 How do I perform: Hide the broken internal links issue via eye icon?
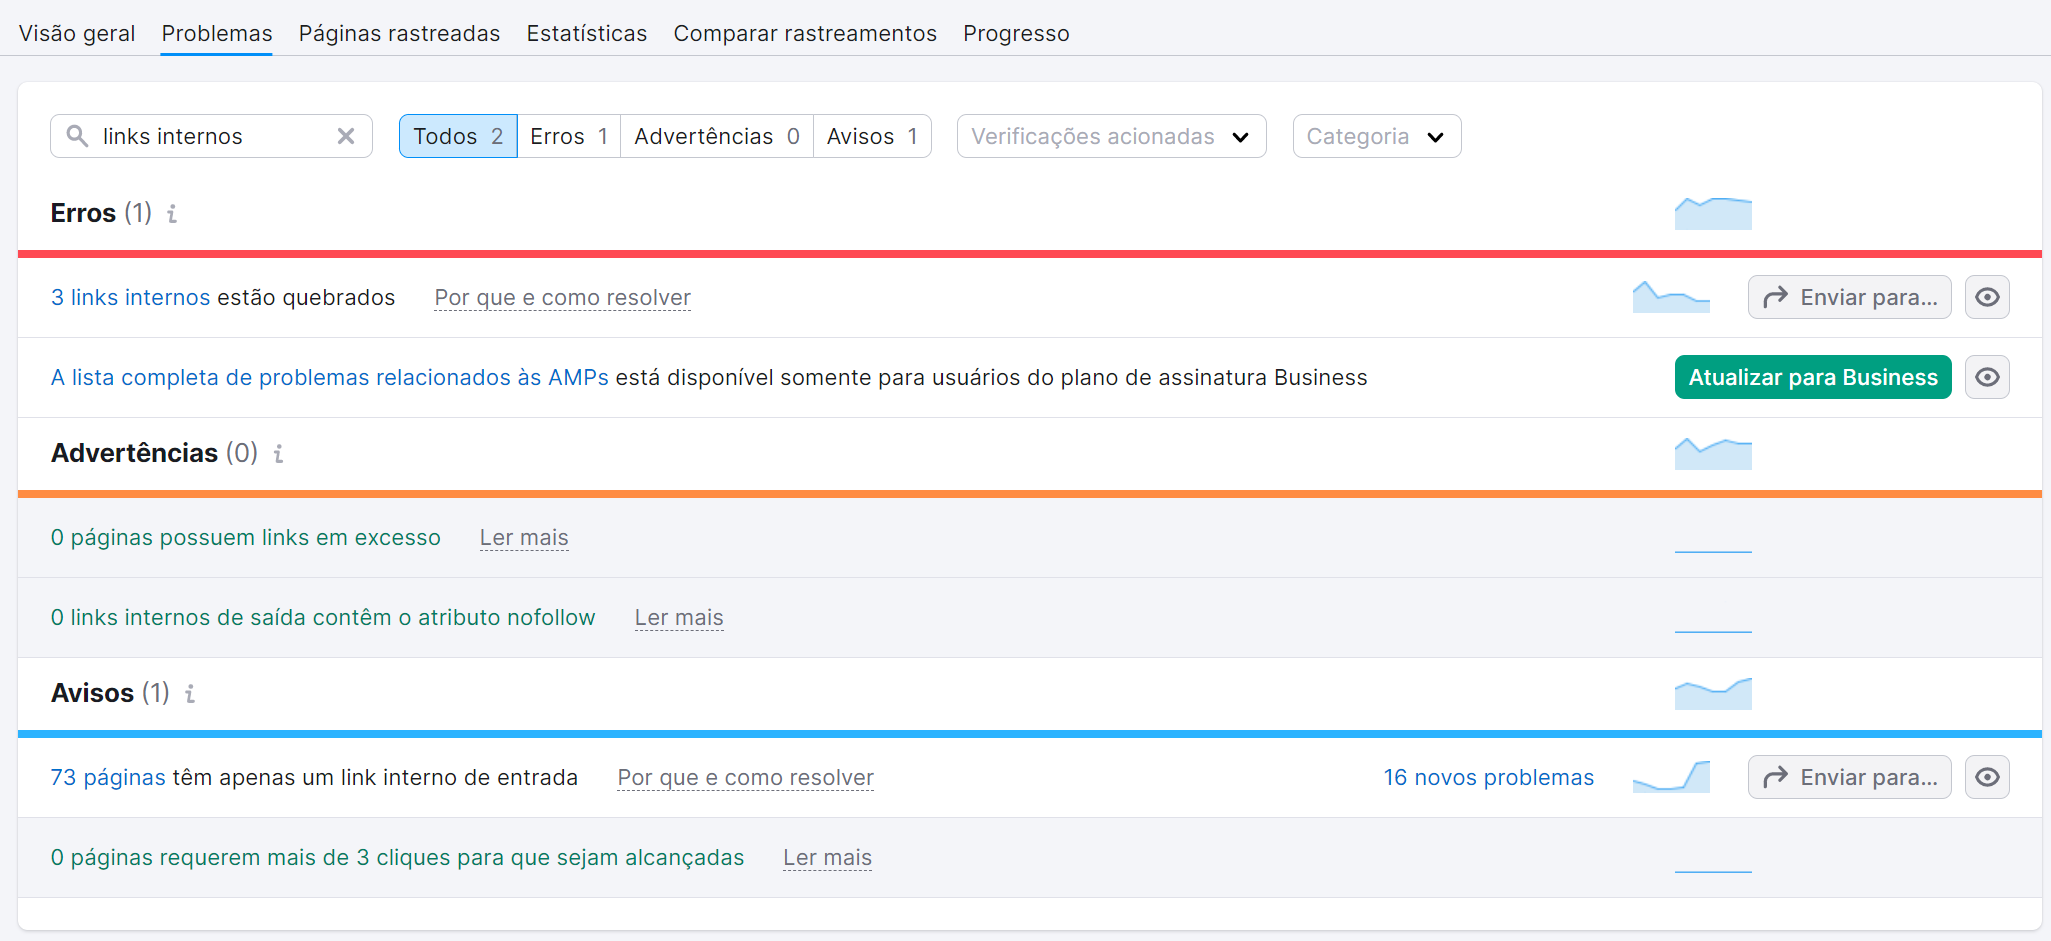pyautogui.click(x=1987, y=297)
